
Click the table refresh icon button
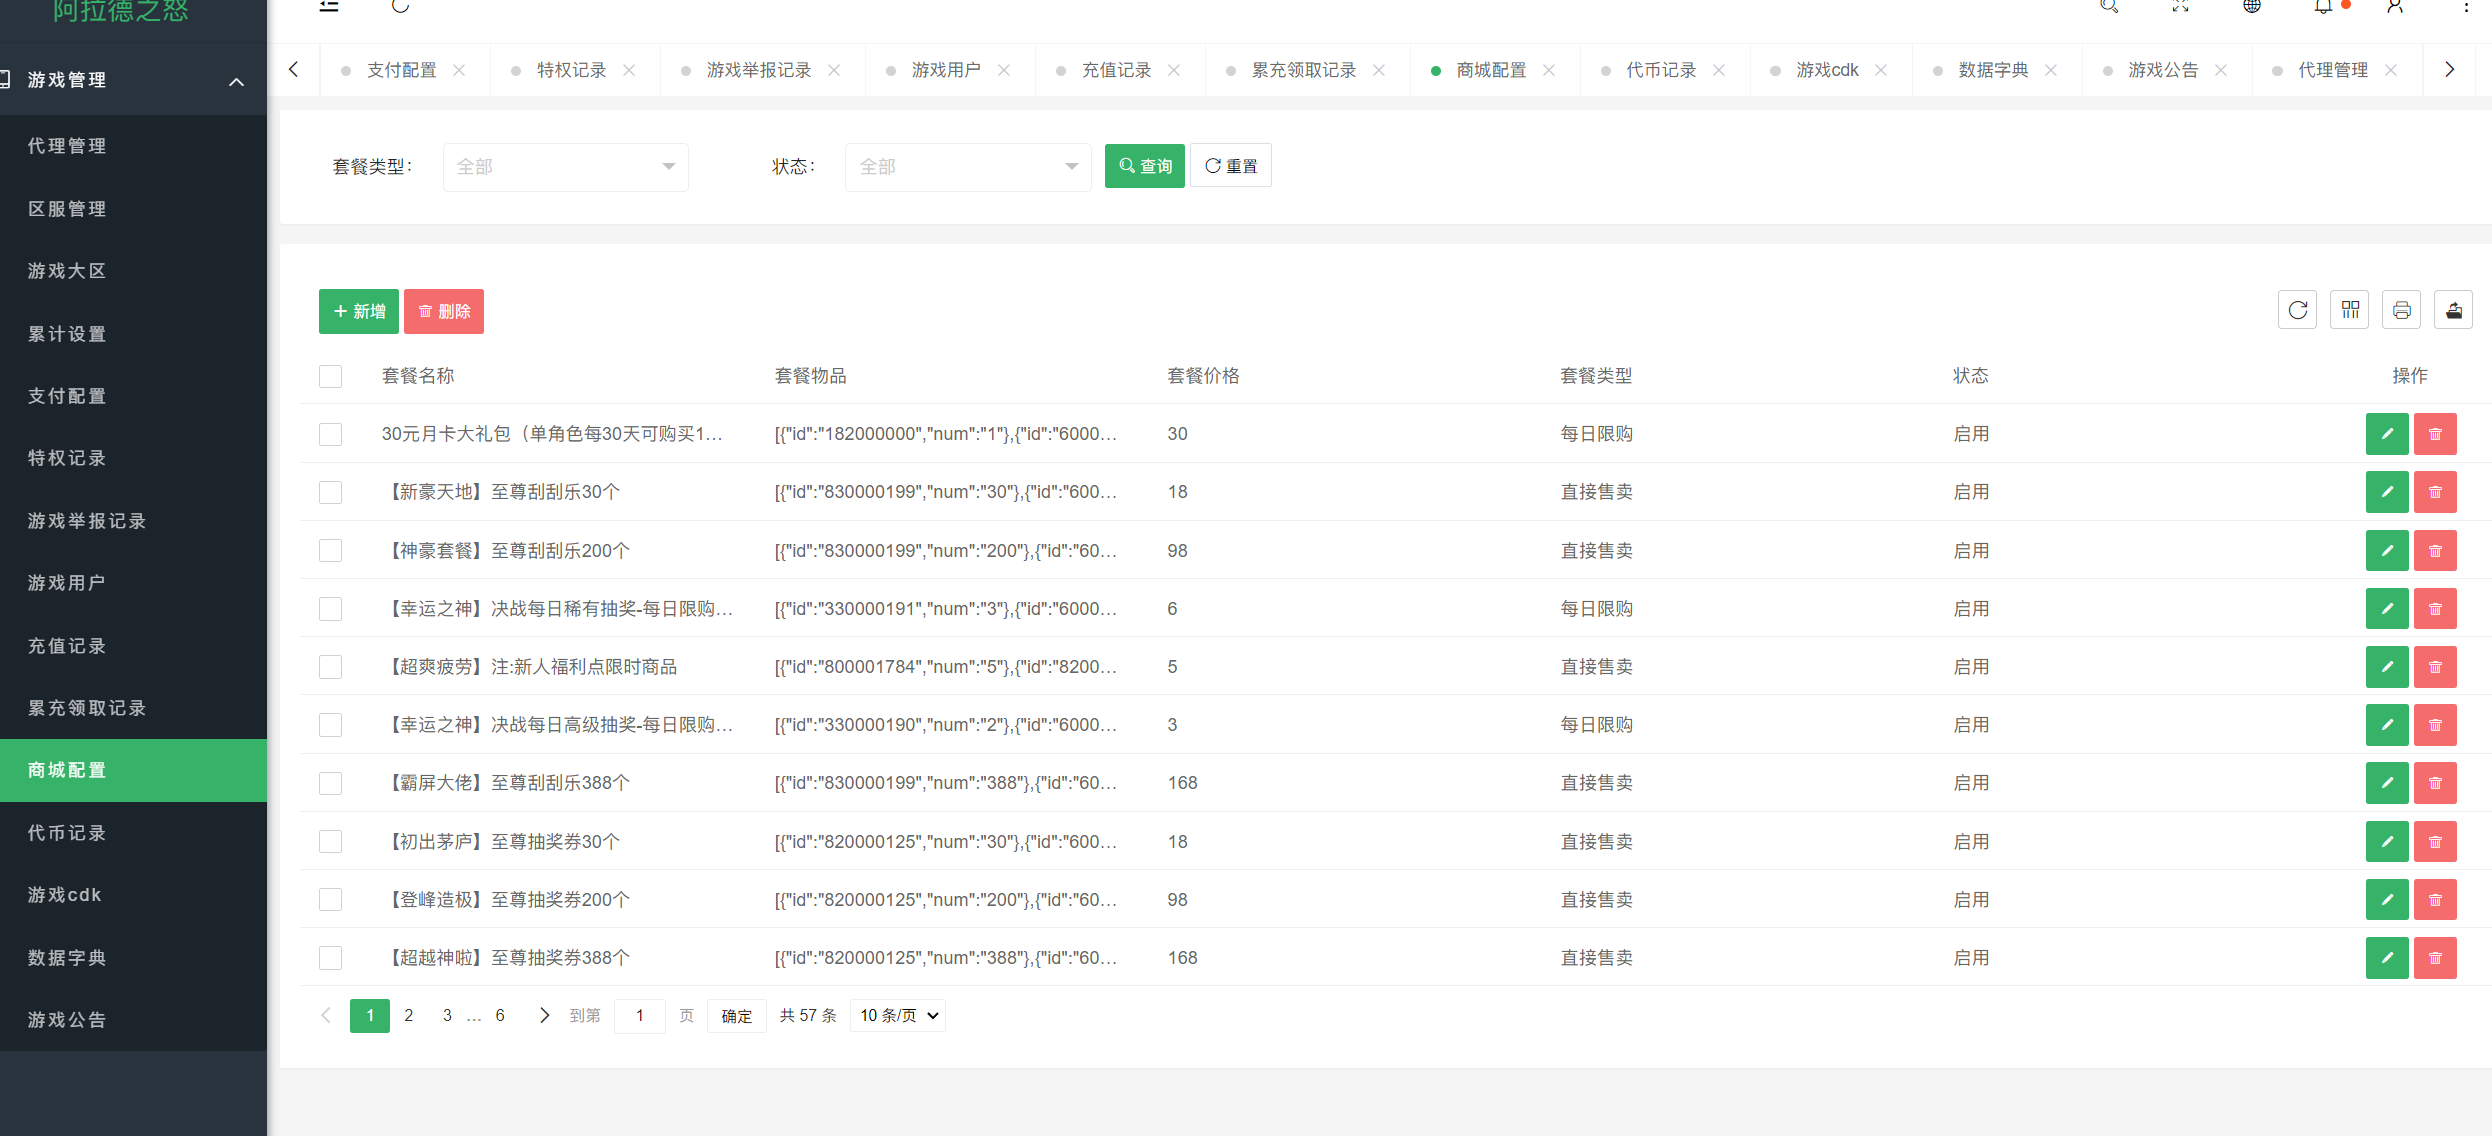[2297, 310]
